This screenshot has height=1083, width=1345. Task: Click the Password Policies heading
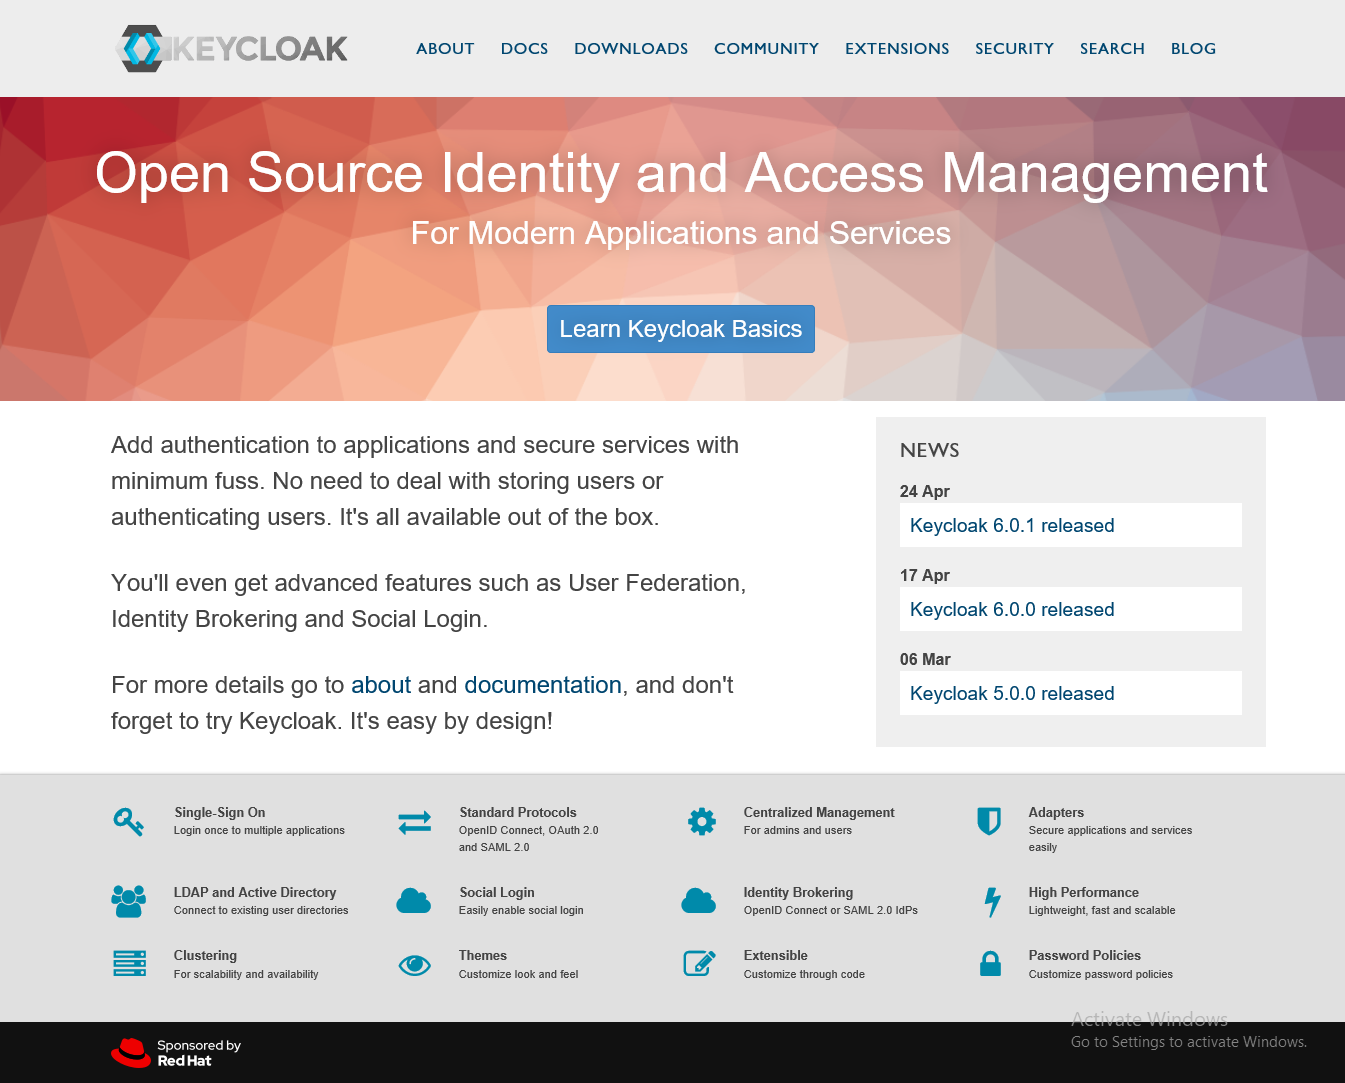pos(1085,955)
